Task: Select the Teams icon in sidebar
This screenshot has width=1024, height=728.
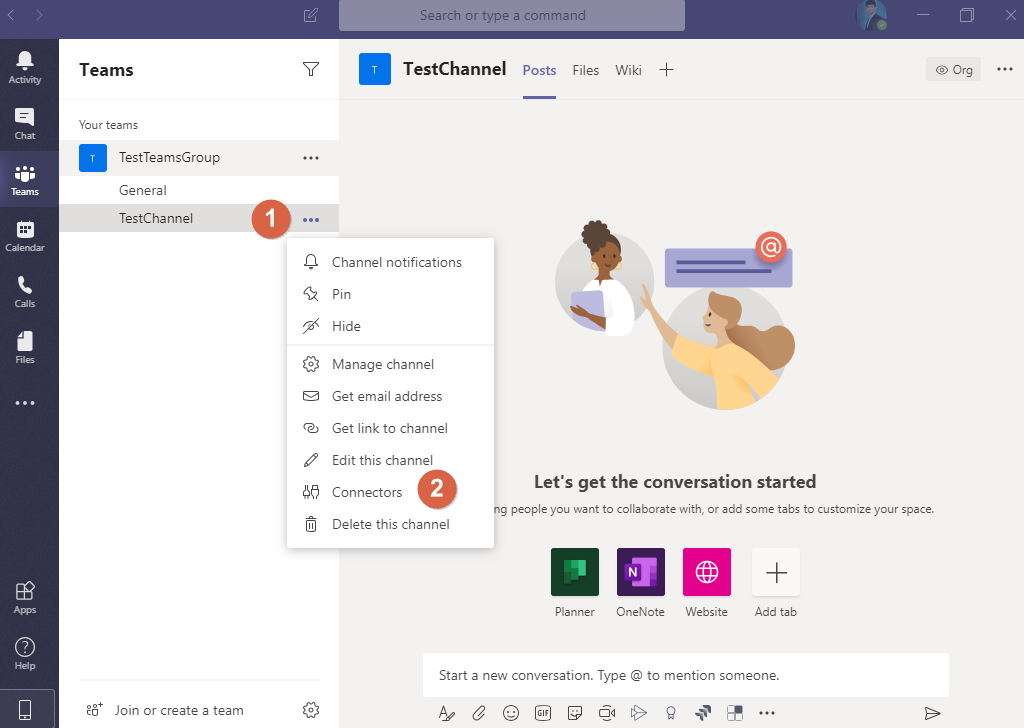Action: coord(25,180)
